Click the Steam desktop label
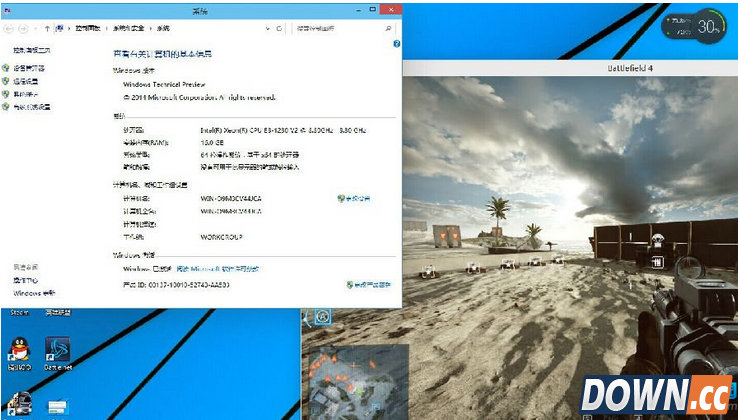The width and height of the screenshot is (738, 420). click(20, 313)
